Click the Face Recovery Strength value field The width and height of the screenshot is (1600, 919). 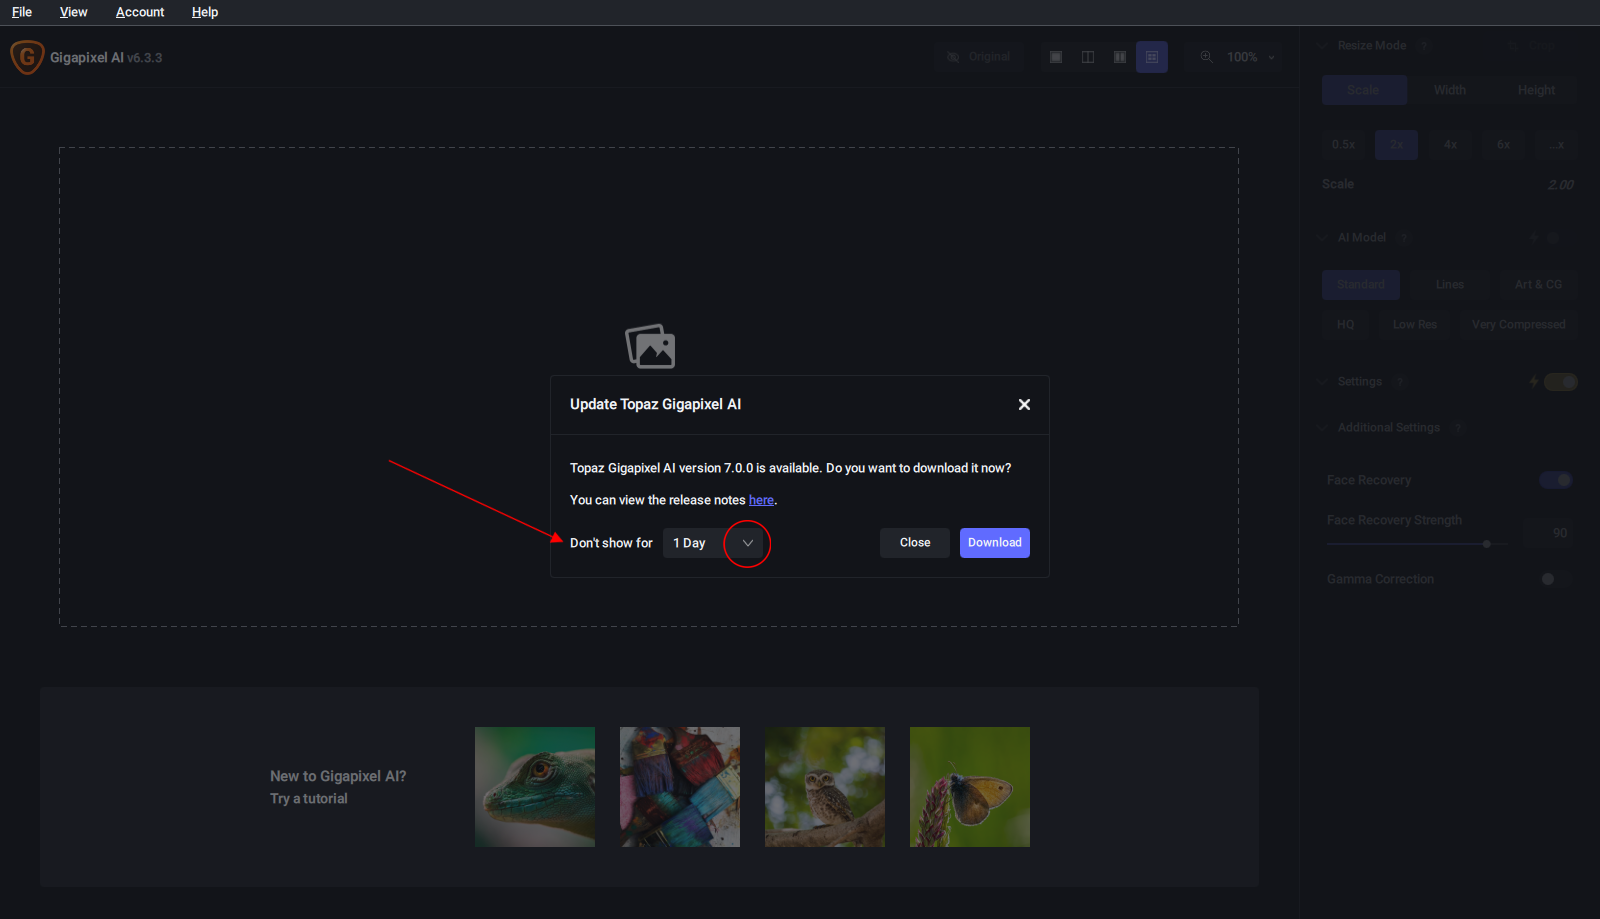(x=1550, y=533)
